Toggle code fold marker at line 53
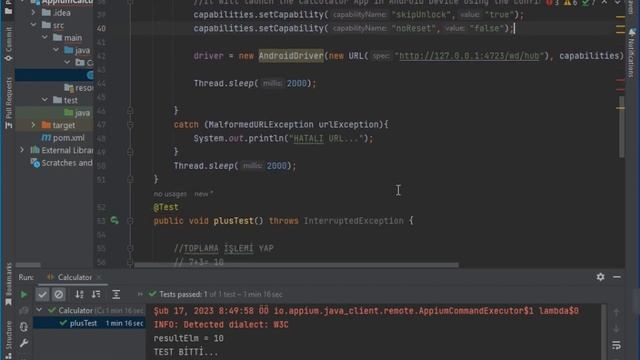This screenshot has height=360, width=640. (x=130, y=221)
